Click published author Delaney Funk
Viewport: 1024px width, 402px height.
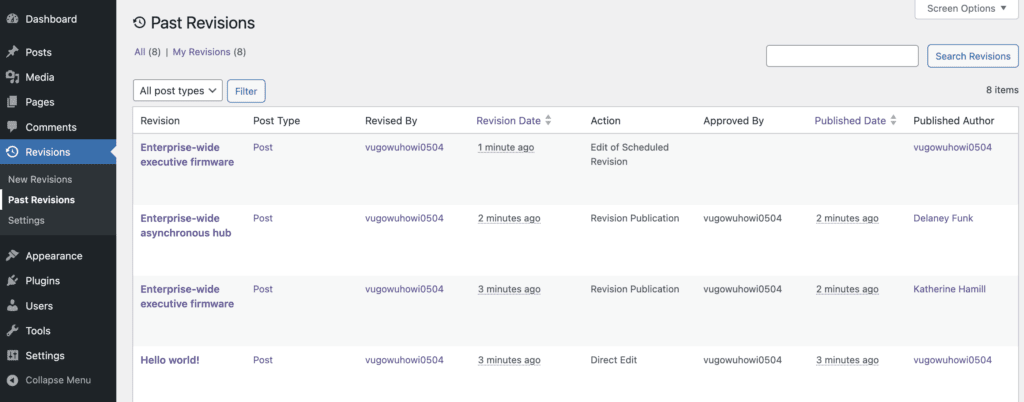click(x=943, y=218)
